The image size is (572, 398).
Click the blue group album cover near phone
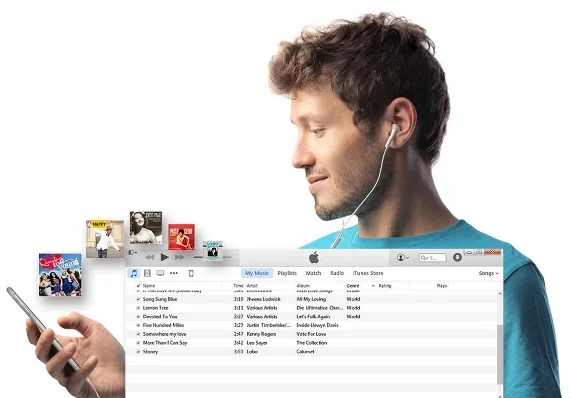tap(60, 275)
